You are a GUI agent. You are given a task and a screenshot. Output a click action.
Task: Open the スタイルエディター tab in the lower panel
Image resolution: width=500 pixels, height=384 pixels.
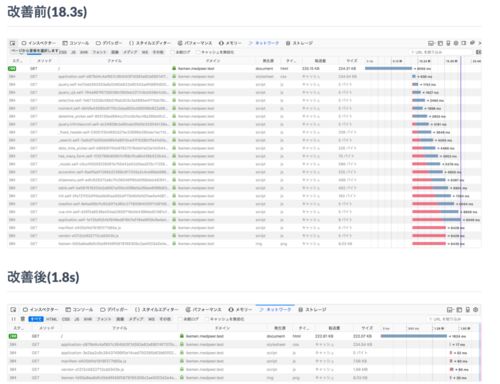(157, 310)
